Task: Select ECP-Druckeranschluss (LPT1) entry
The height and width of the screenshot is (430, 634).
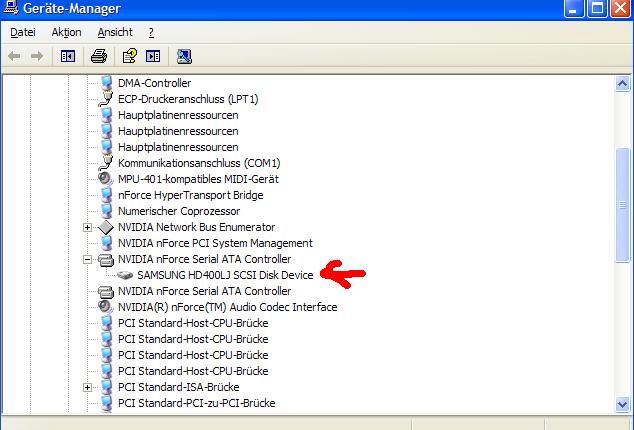Action: (188, 99)
